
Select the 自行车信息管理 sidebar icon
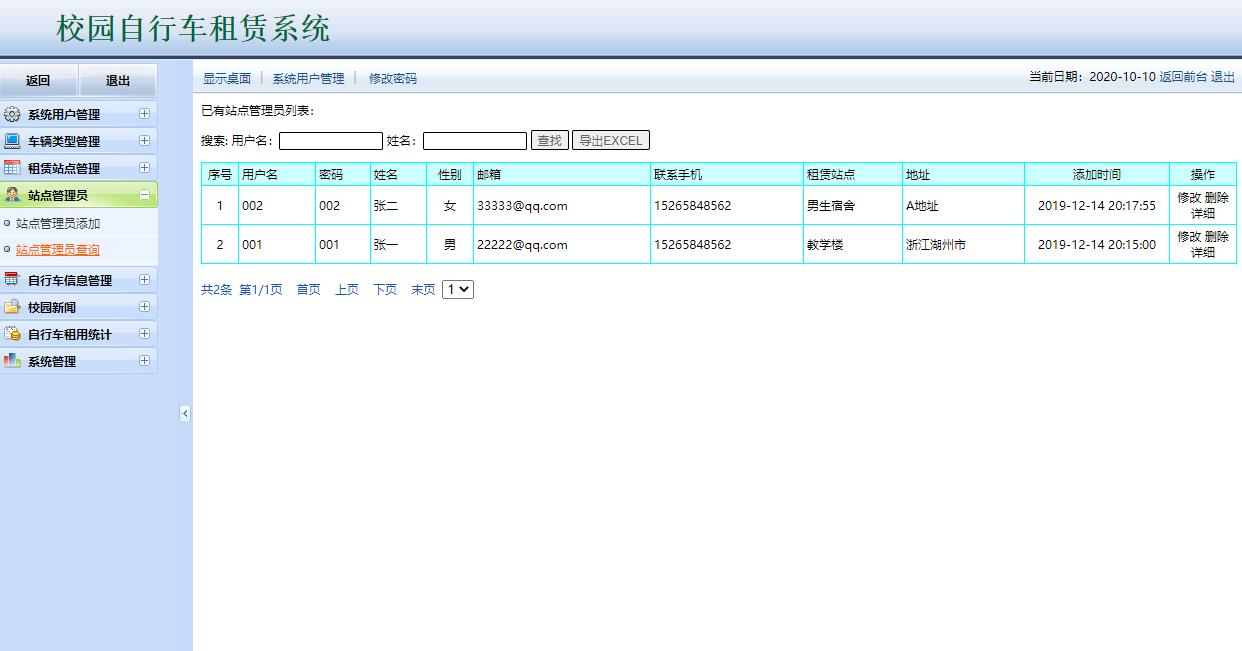pos(15,280)
